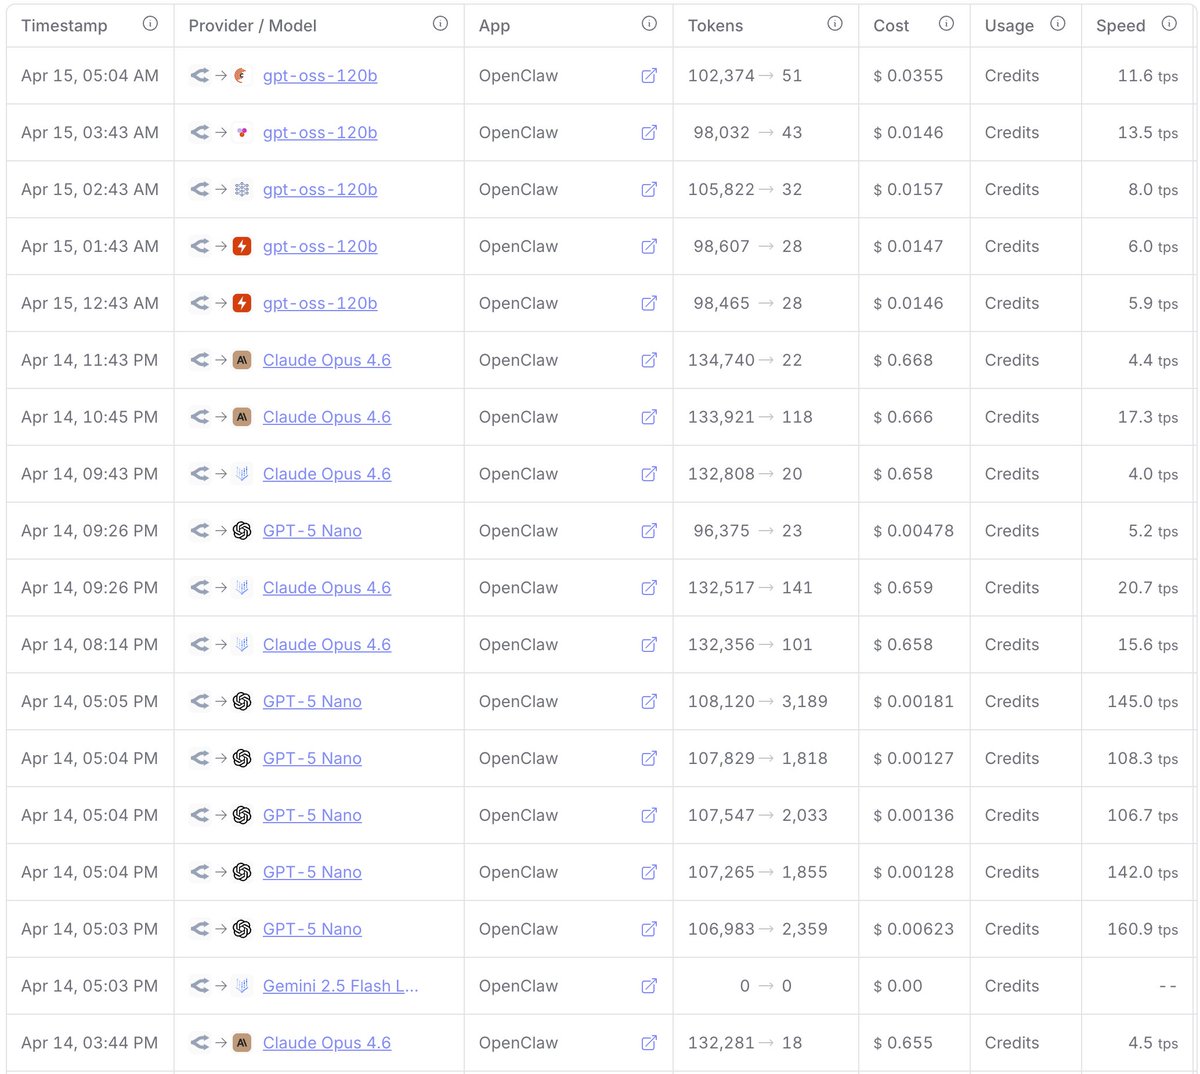Open Claude Opus 4.6 link in Apr 14, 11:43 PM row
Screen dimensions: 1200x1074
[x=327, y=361]
